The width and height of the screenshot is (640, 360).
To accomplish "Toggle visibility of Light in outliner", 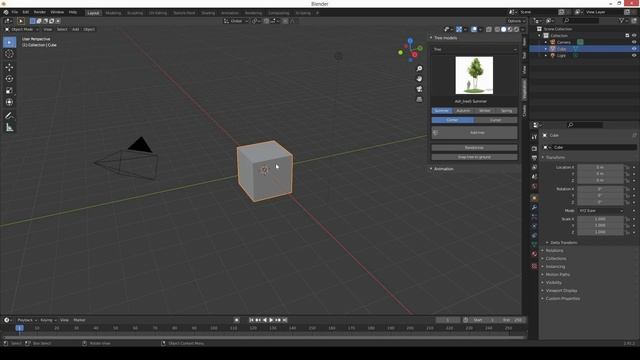I will pyautogui.click(x=634, y=56).
